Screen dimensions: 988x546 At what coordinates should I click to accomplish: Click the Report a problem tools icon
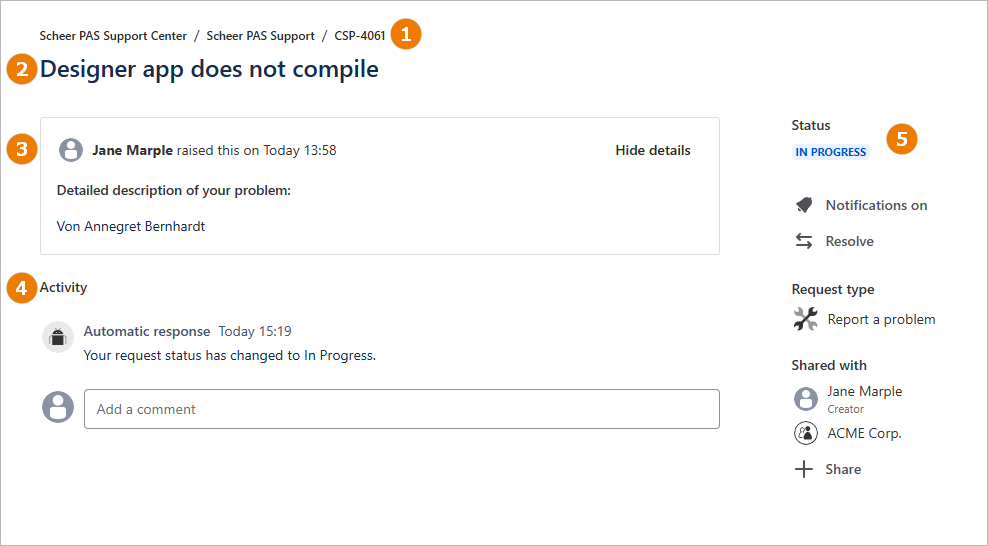coord(805,319)
